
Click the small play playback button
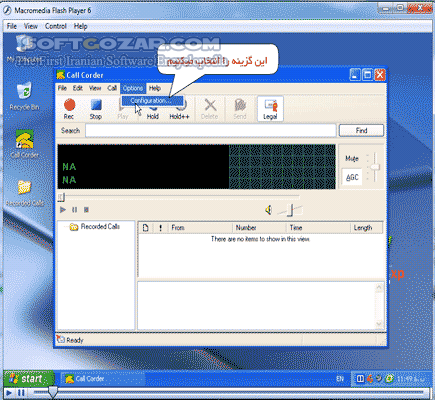pos(62,210)
